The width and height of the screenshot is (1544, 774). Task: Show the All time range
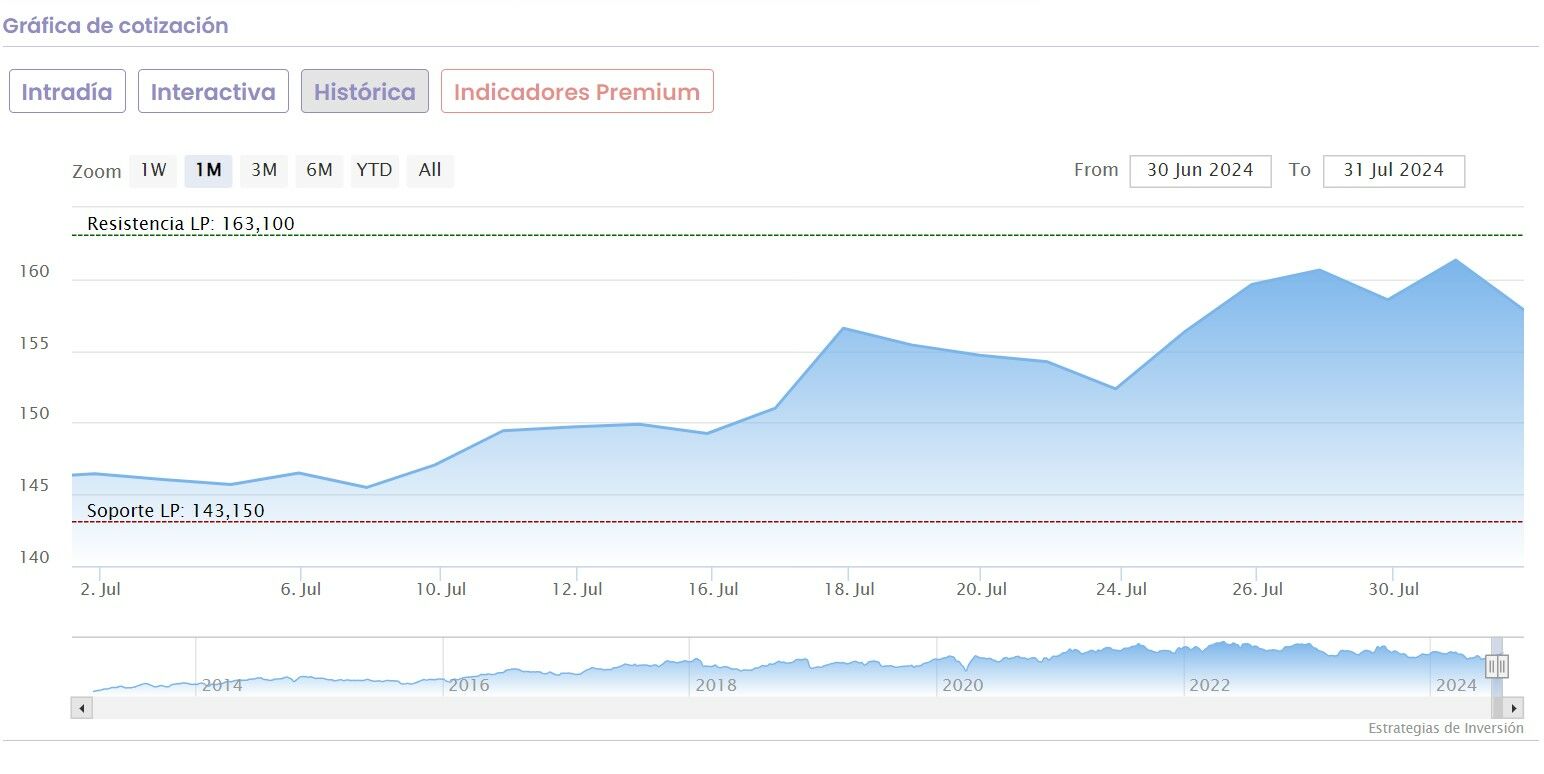coord(430,170)
